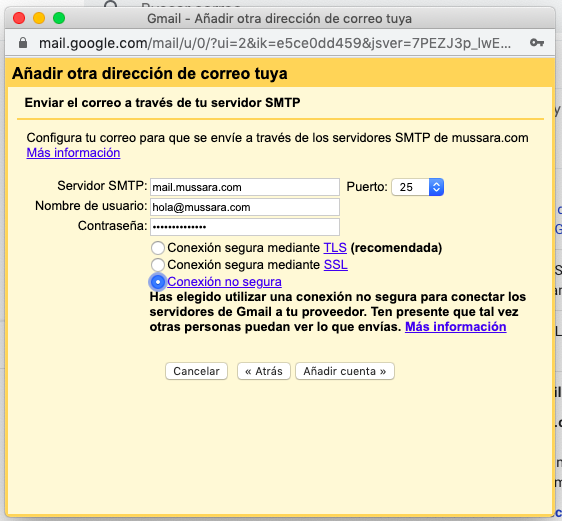Click the Conexión no segura link
Image resolution: width=562 pixels, height=521 pixels.
click(224, 282)
